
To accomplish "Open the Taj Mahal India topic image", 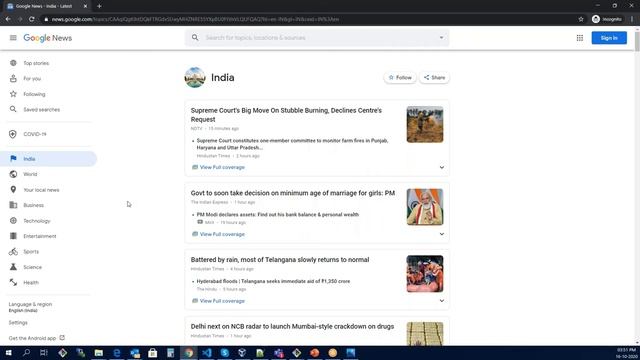I will (195, 78).
